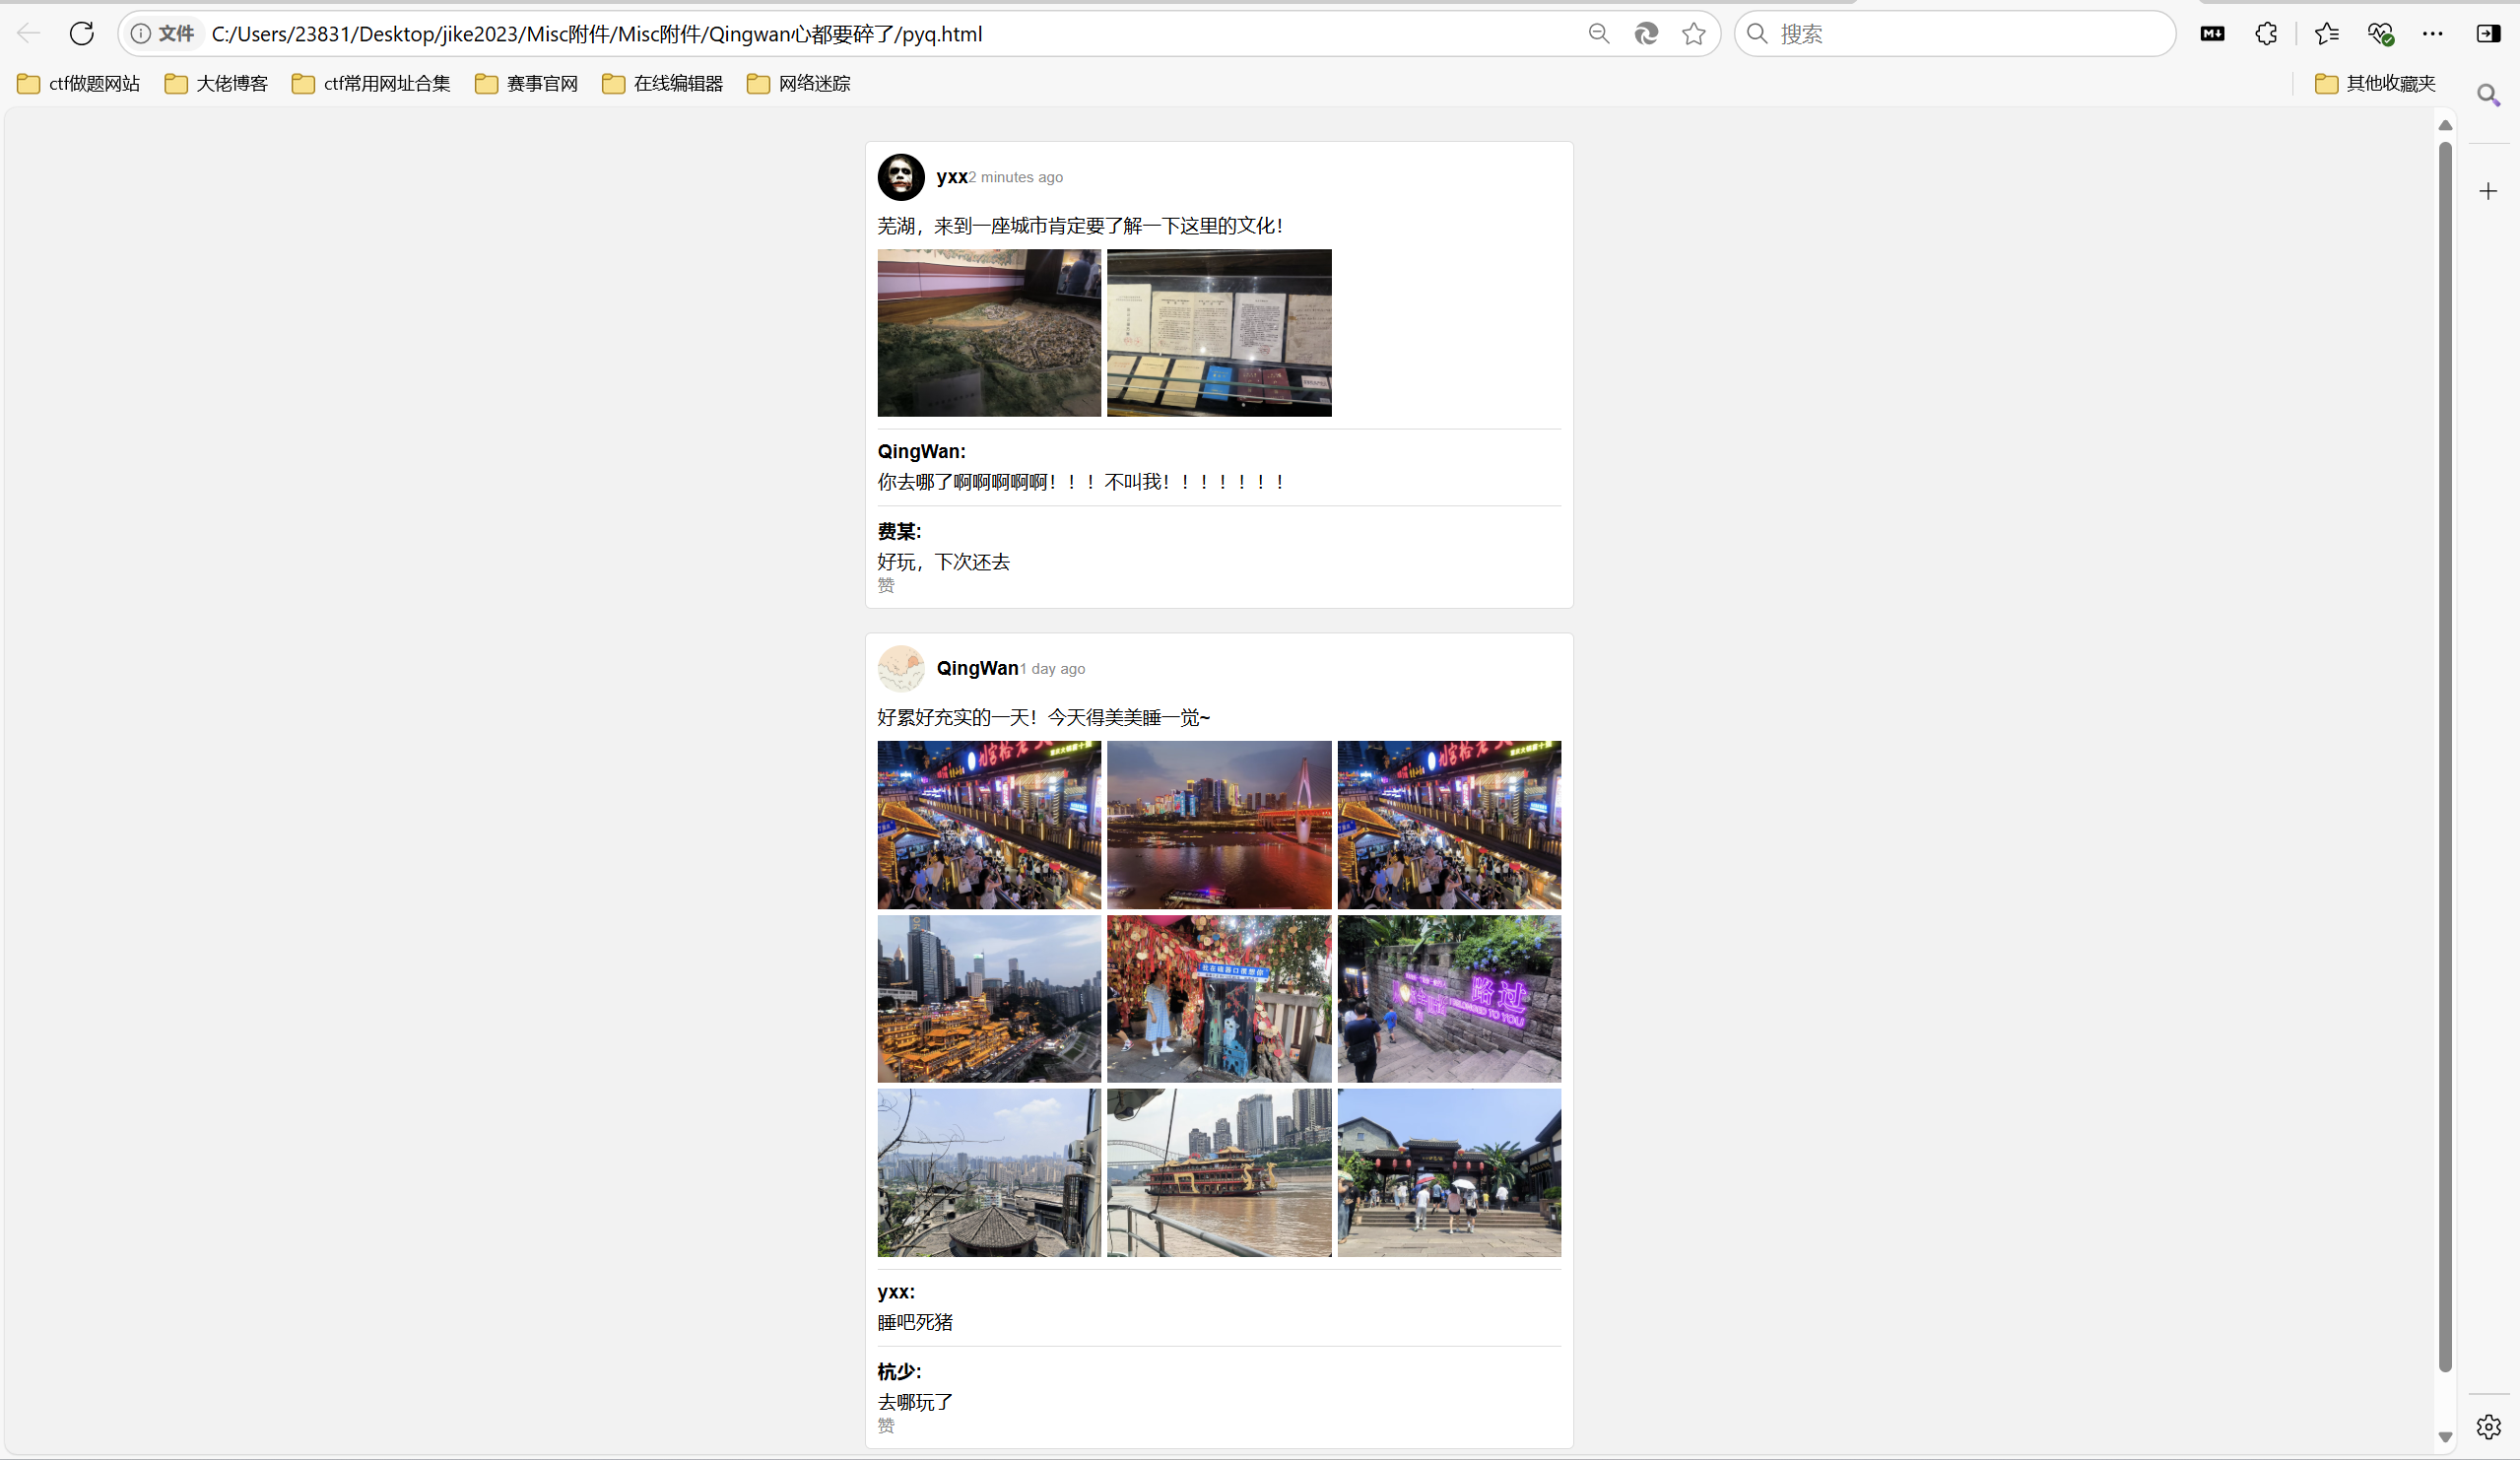
Task: Open the three-dot settings menu
Action: (2432, 34)
